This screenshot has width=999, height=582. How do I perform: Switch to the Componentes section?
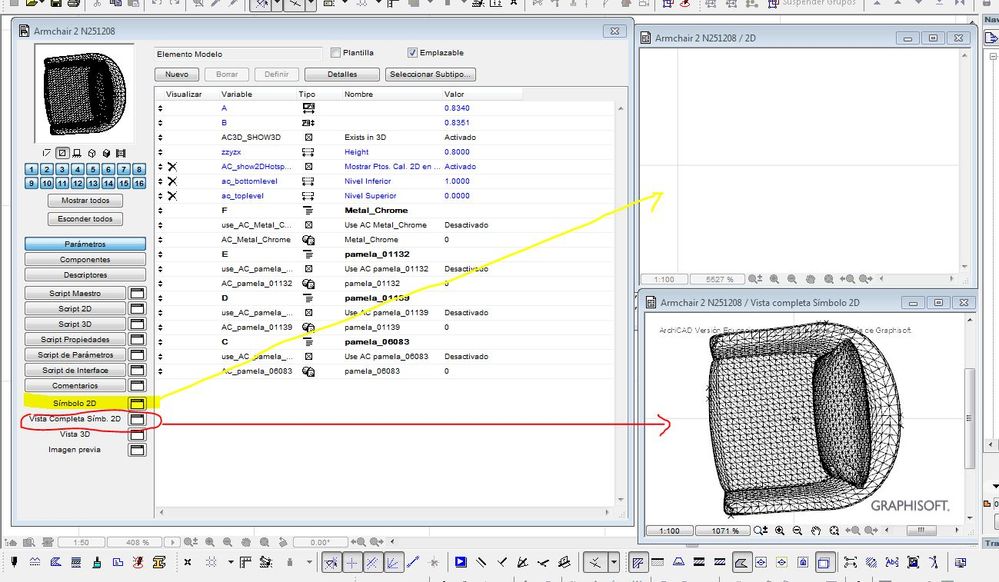coord(85,260)
